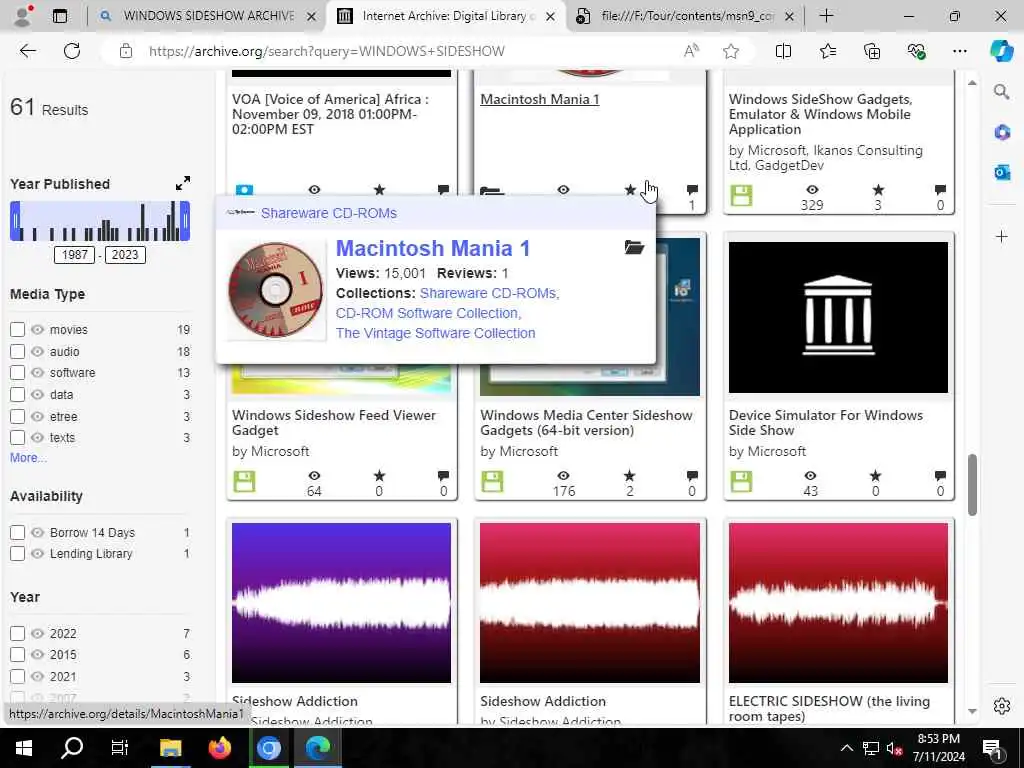1024x768 pixels.
Task: Check the etree media type box
Action: point(18,416)
